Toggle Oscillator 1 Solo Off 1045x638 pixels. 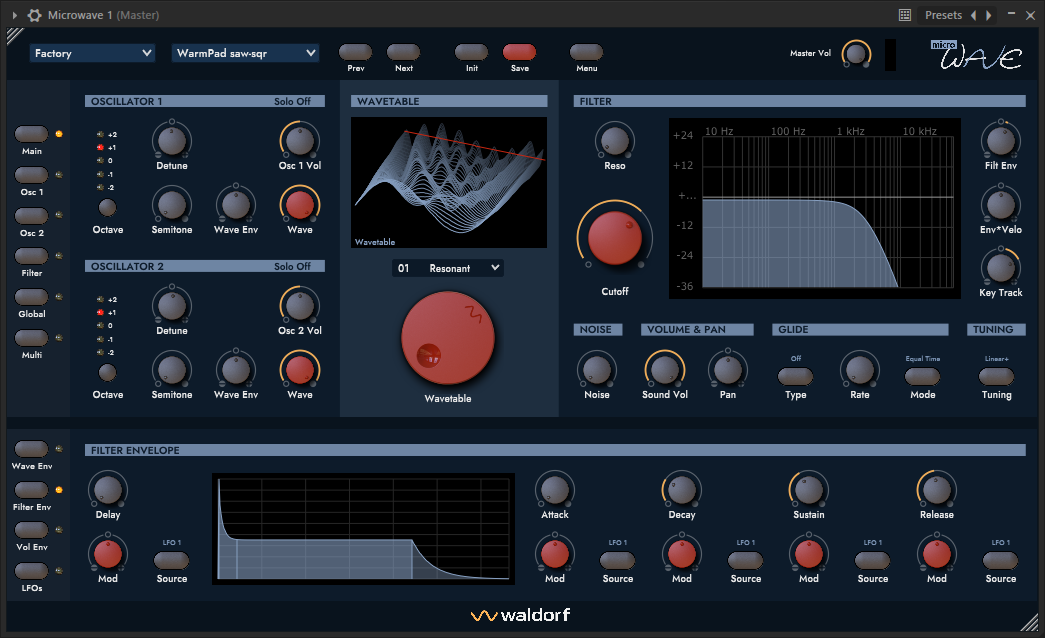point(292,101)
